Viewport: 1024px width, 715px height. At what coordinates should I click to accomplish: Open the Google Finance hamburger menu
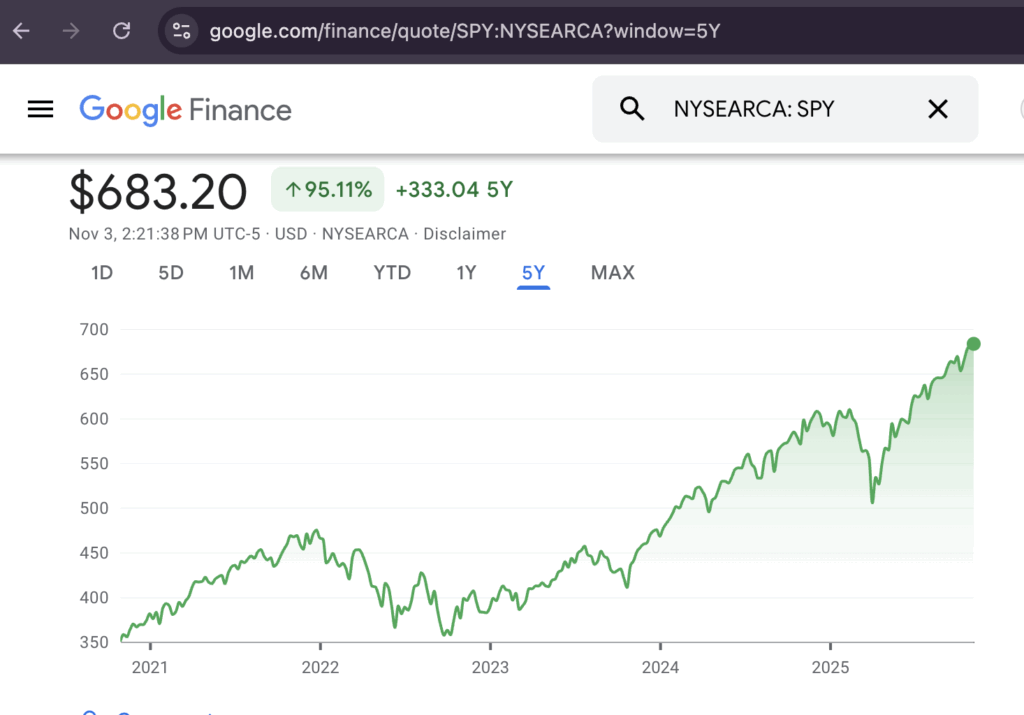pos(40,109)
